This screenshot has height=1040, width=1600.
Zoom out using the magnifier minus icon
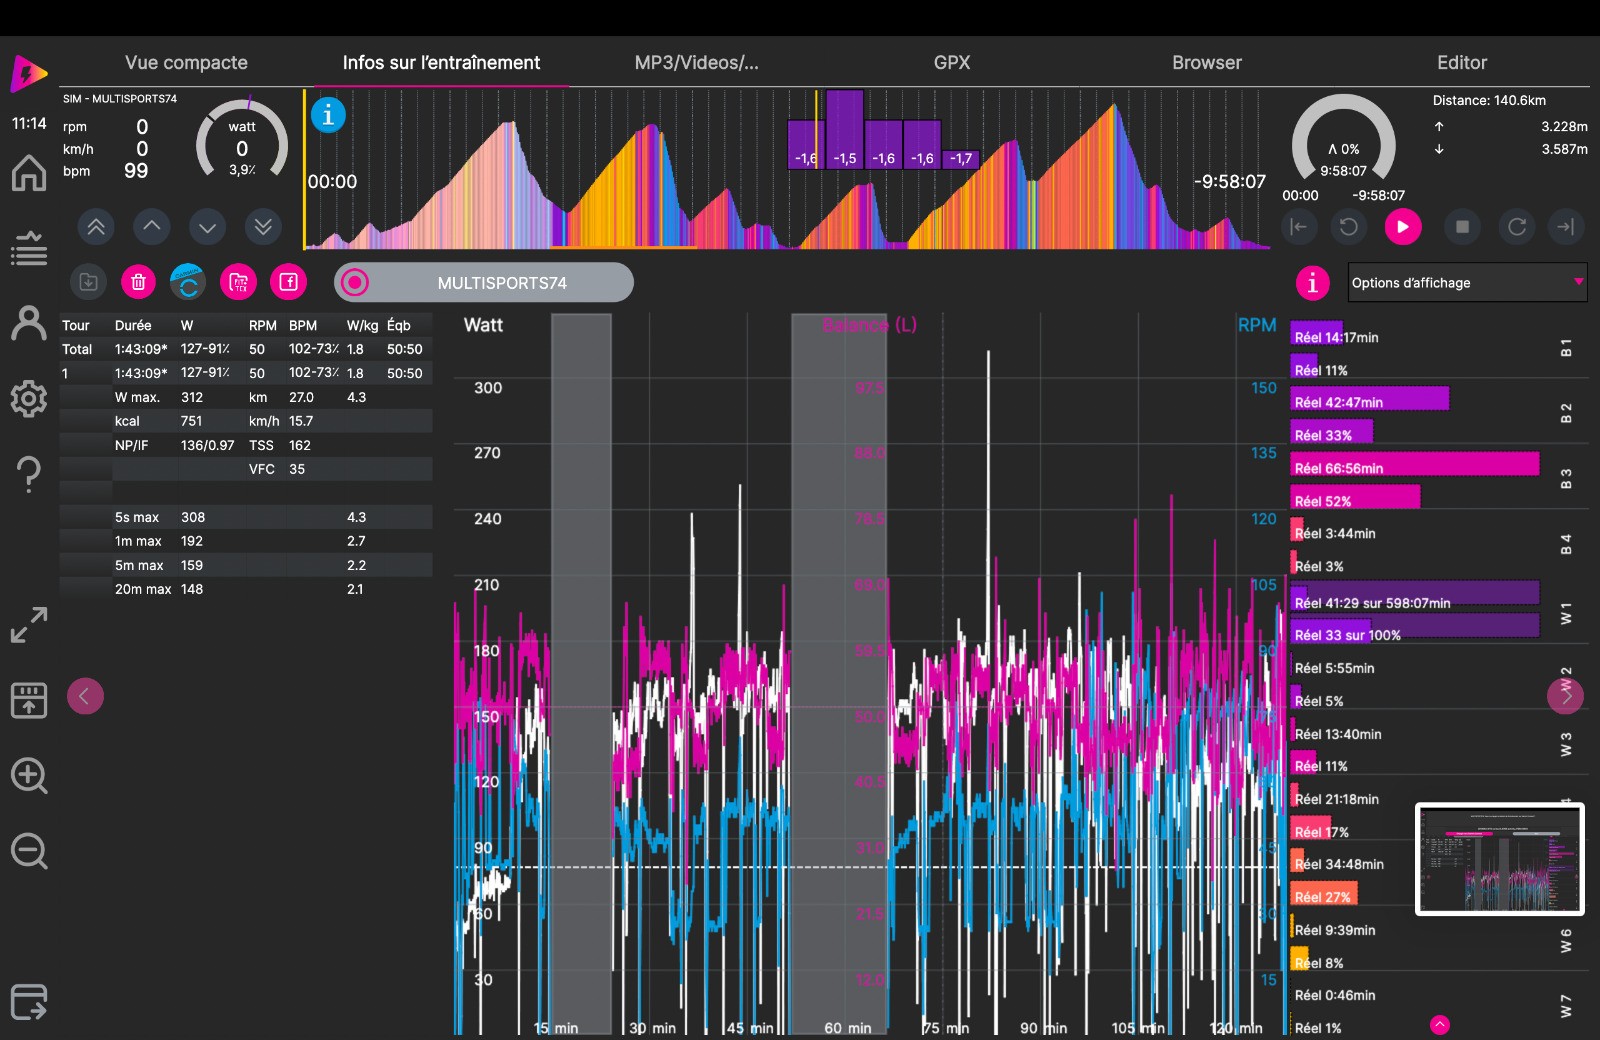[29, 852]
